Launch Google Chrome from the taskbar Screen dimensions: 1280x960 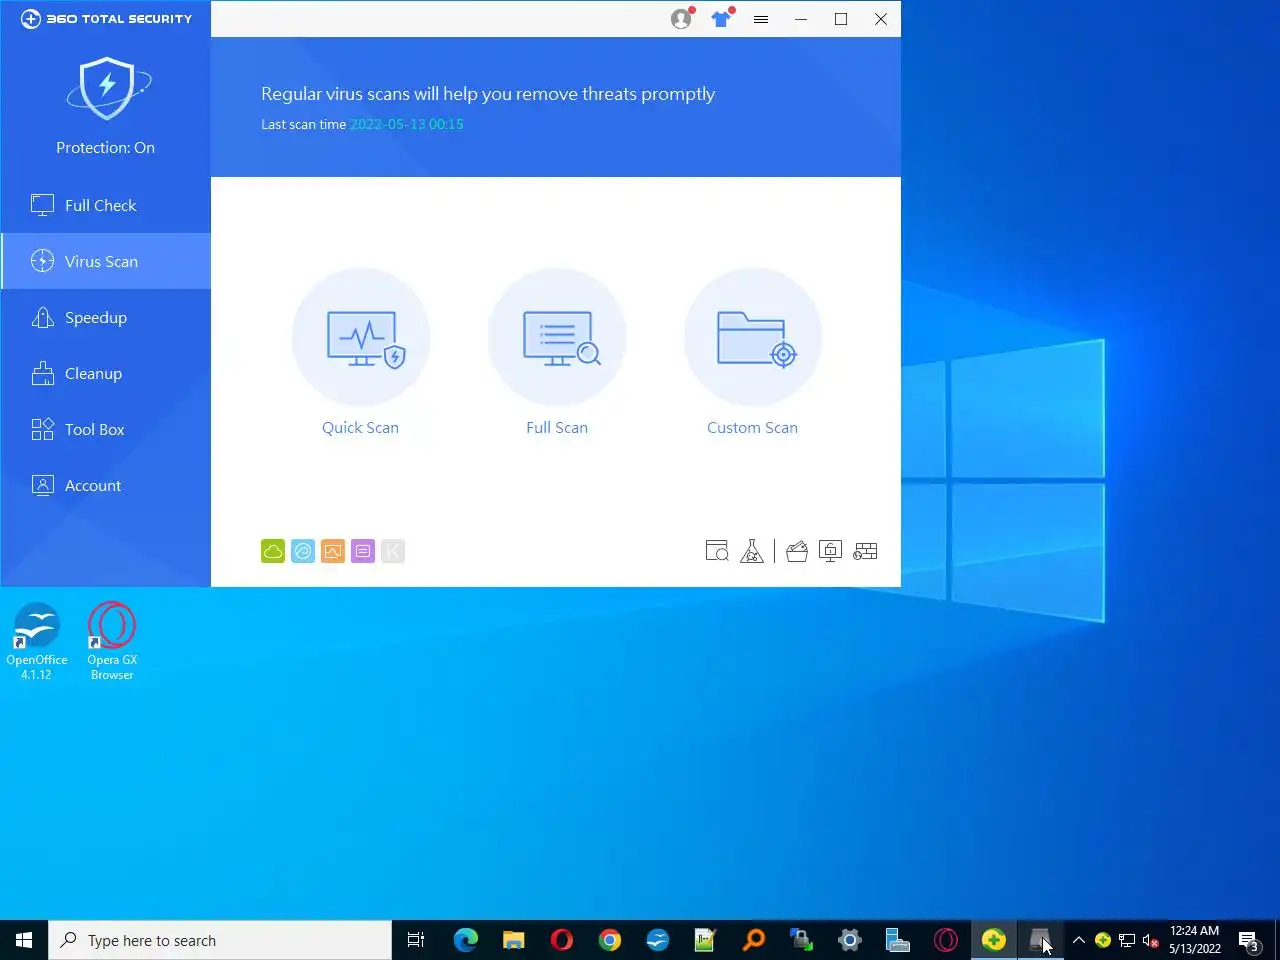coord(609,940)
